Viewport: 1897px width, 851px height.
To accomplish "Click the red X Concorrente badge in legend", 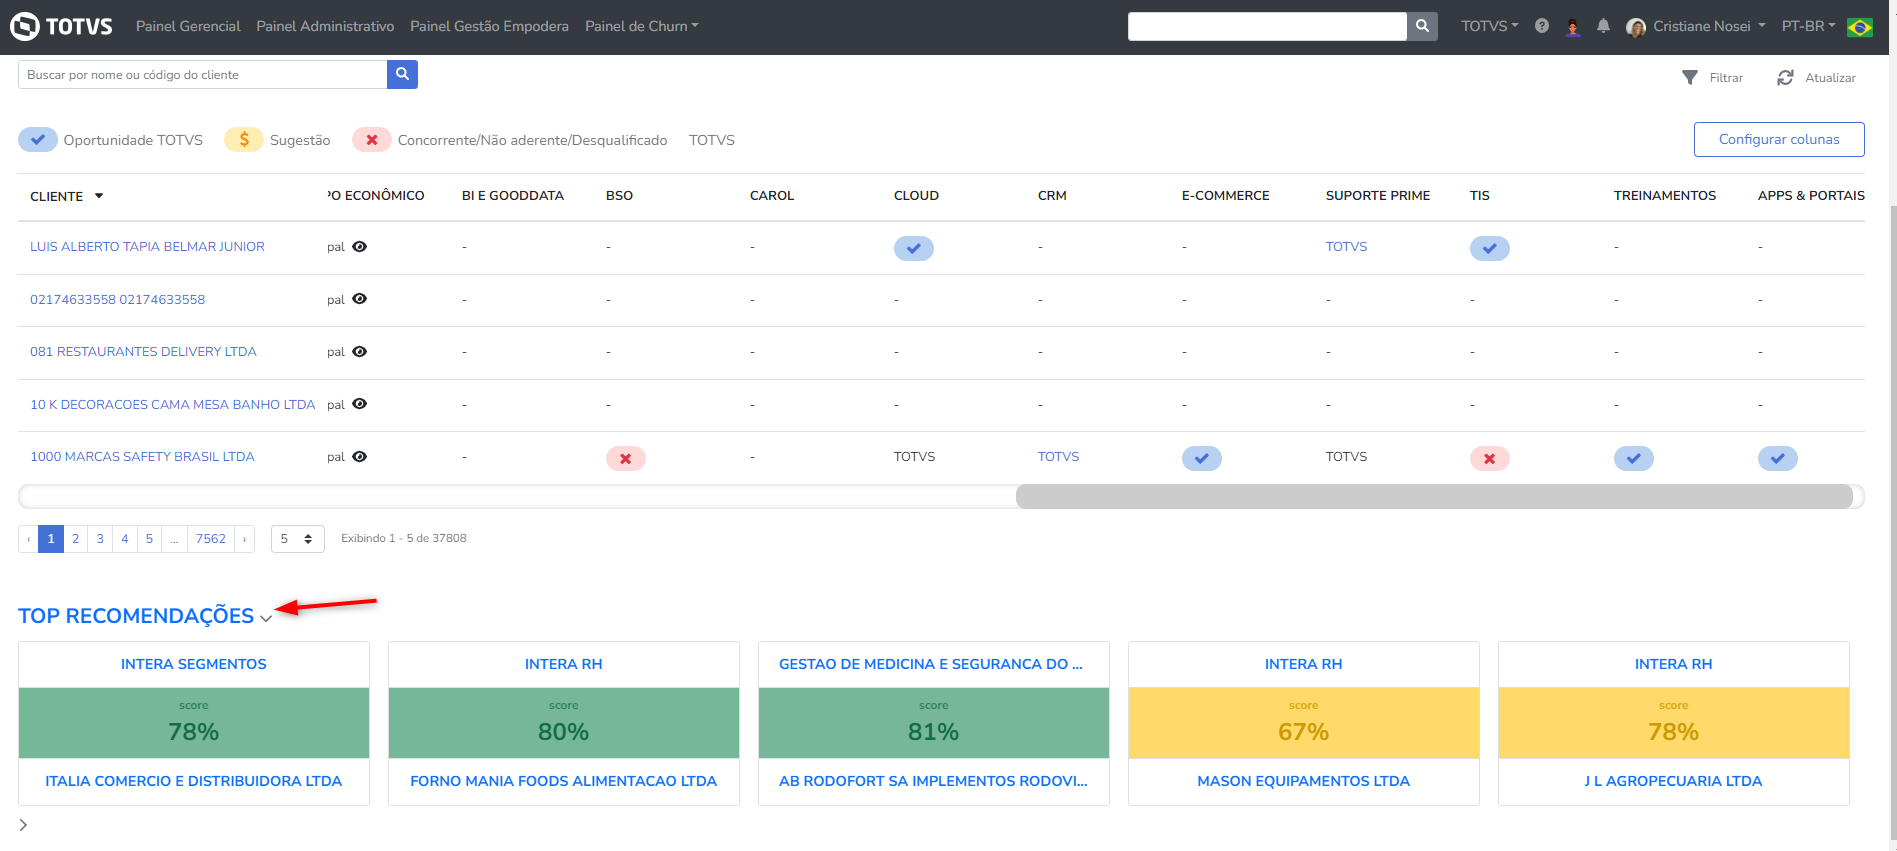I will tap(372, 140).
